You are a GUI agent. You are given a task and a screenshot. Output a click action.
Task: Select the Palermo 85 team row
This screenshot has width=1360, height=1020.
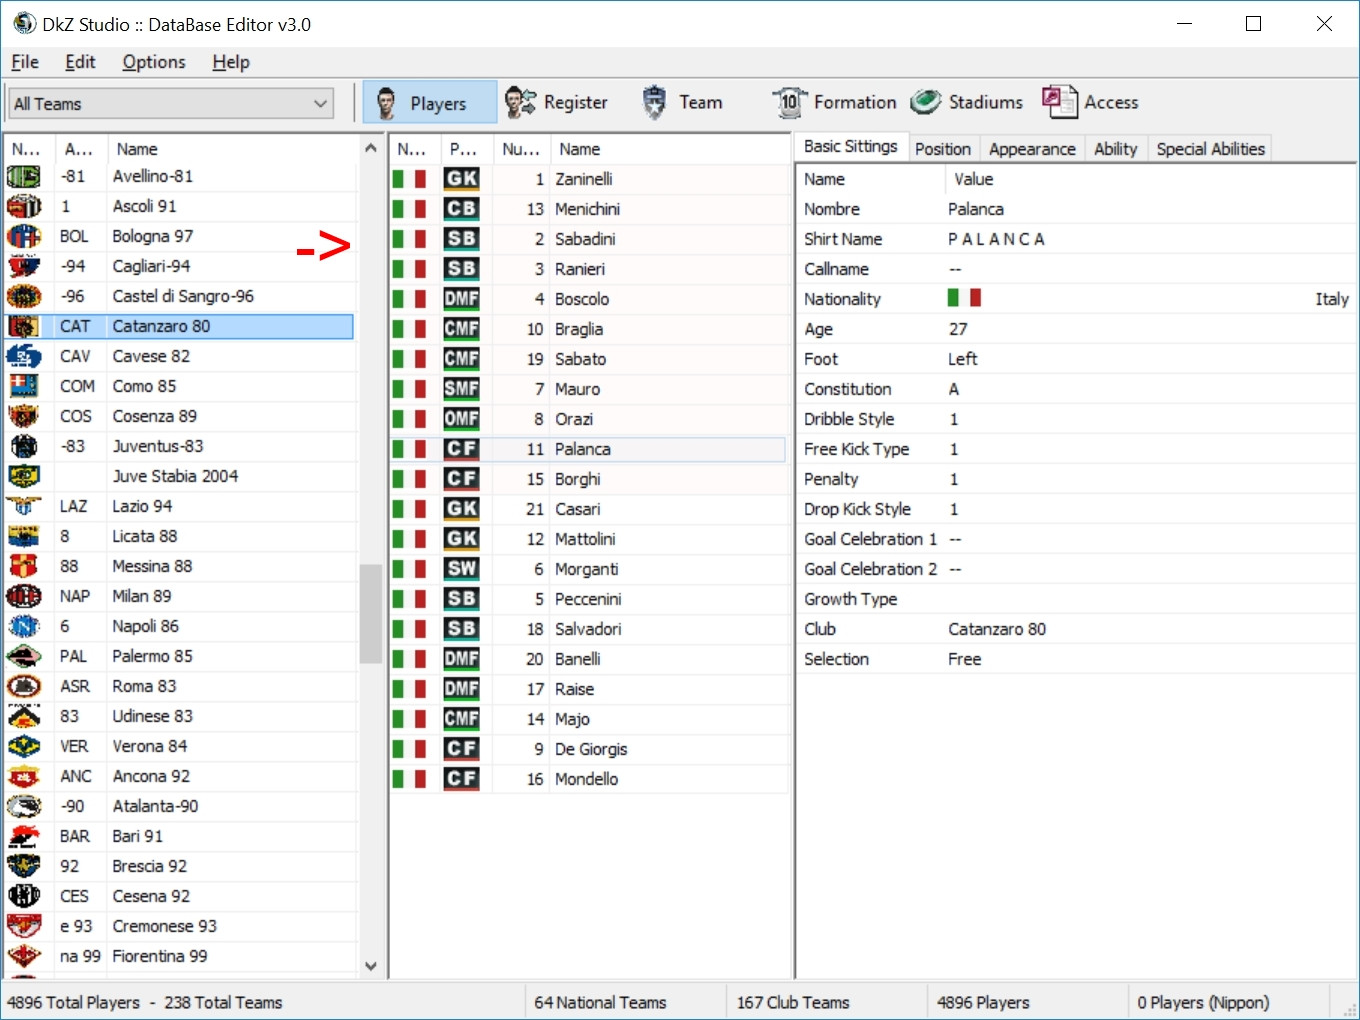pos(180,657)
